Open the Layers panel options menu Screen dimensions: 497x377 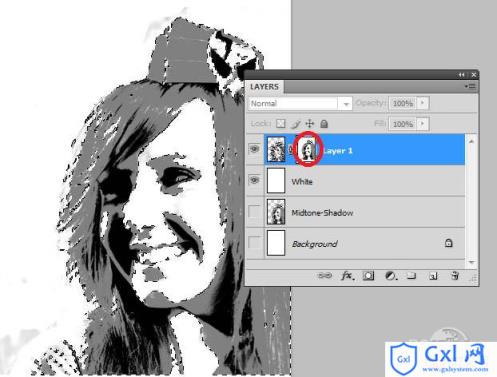click(x=470, y=86)
